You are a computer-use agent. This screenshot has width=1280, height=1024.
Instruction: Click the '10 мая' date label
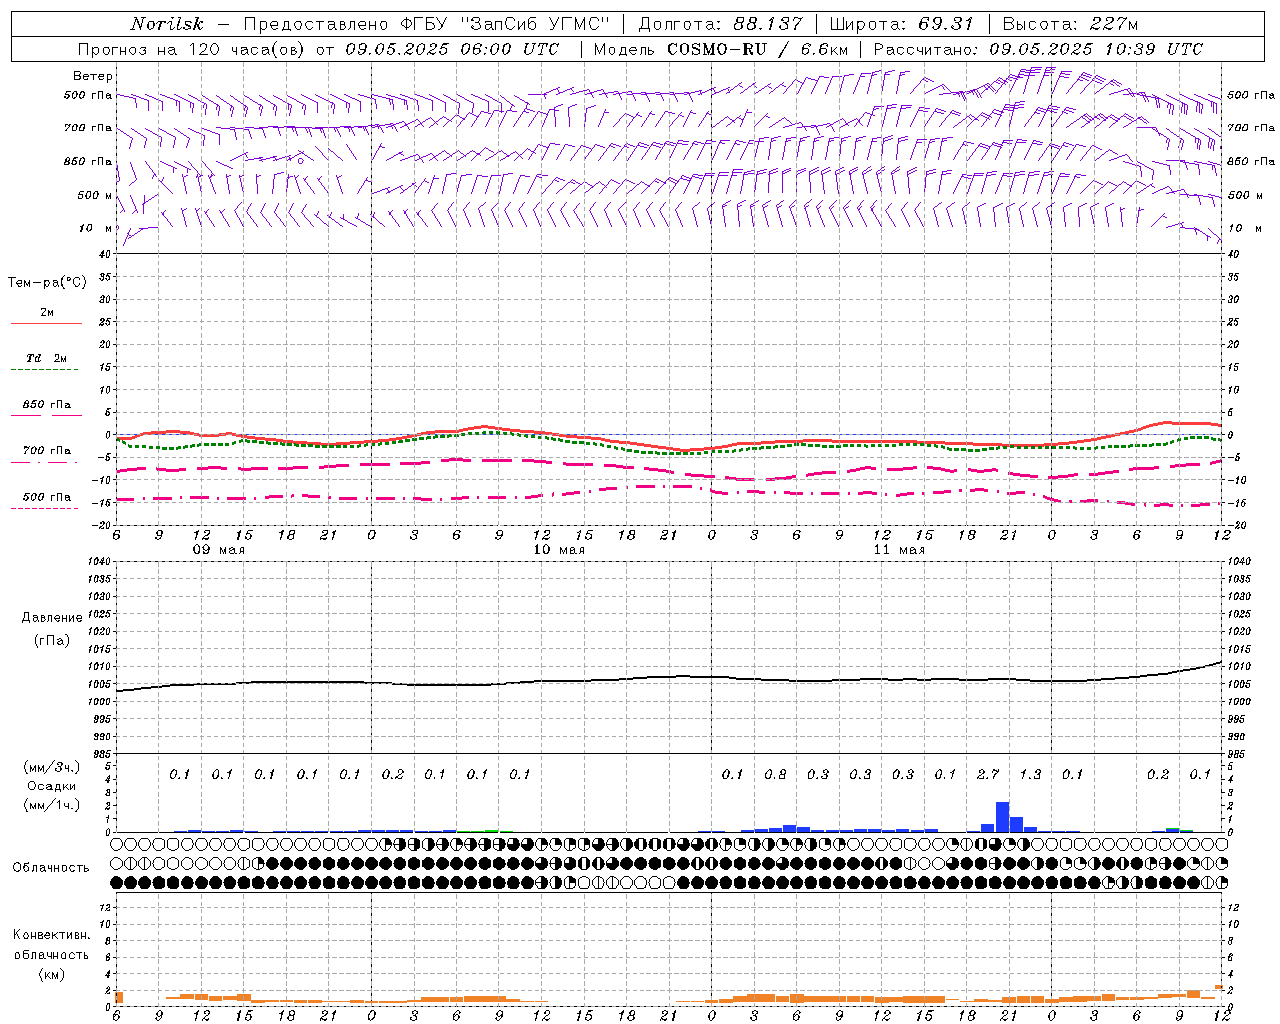[559, 550]
